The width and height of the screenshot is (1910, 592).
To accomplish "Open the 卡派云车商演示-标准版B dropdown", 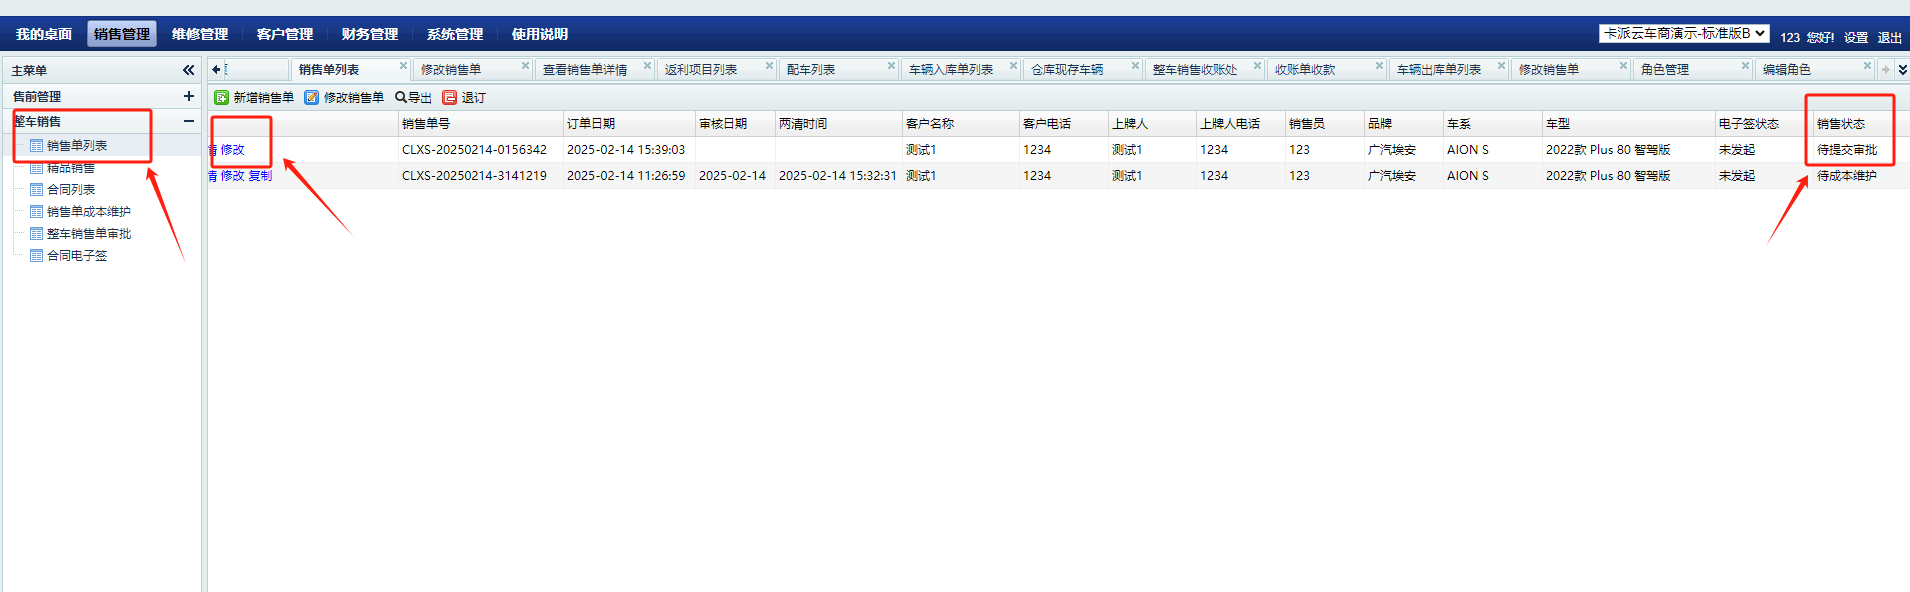I will pyautogui.click(x=1684, y=34).
